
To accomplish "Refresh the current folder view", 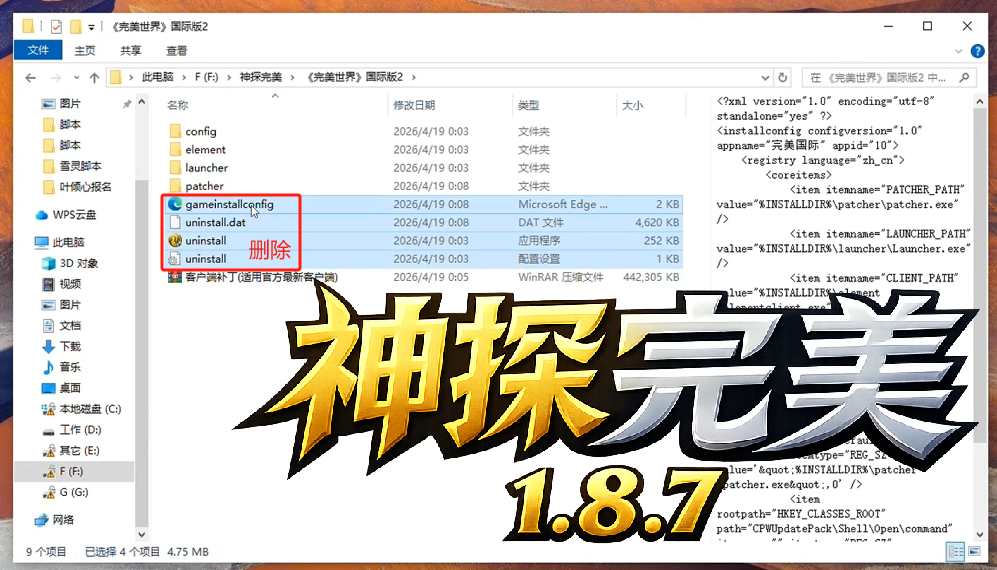I will 785,77.
